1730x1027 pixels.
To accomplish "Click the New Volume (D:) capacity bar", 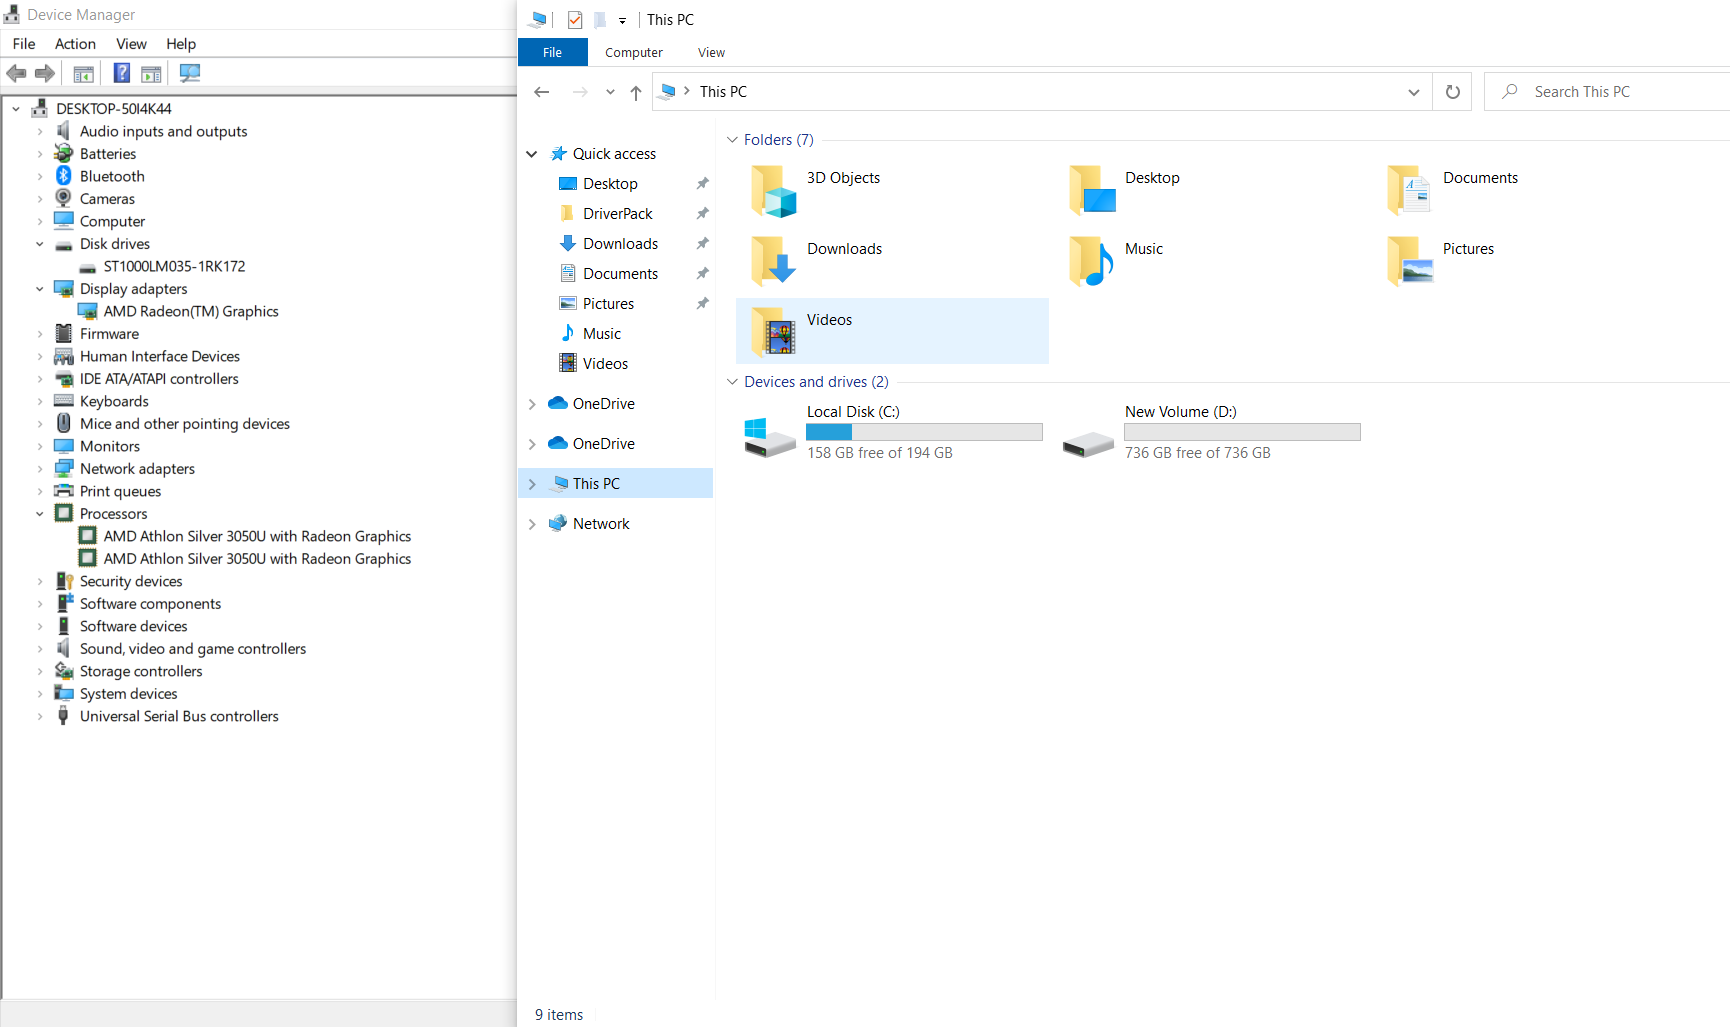I will [x=1242, y=432].
